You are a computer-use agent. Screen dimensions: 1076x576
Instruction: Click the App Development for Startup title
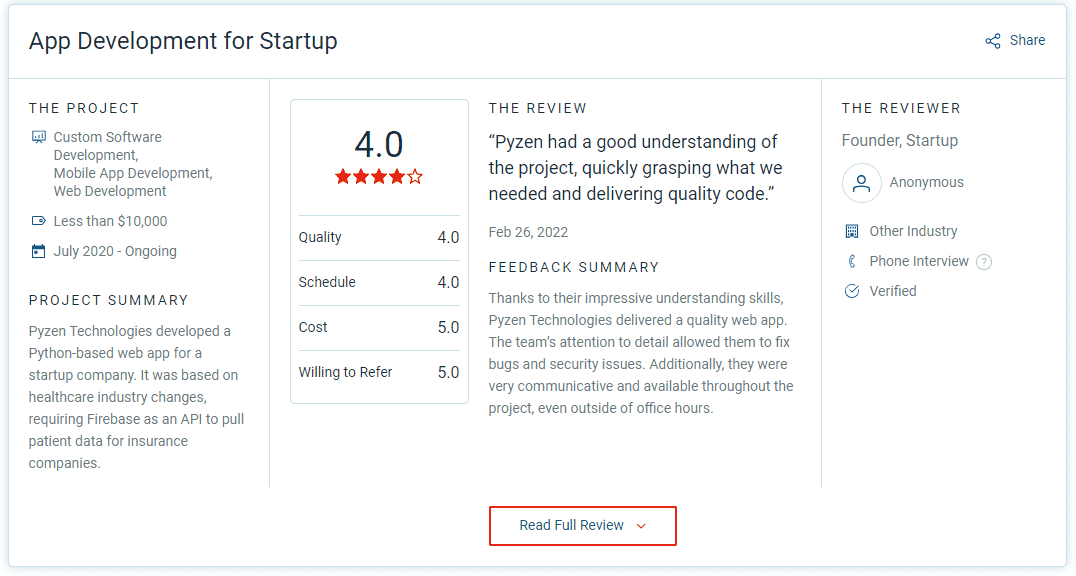(183, 41)
